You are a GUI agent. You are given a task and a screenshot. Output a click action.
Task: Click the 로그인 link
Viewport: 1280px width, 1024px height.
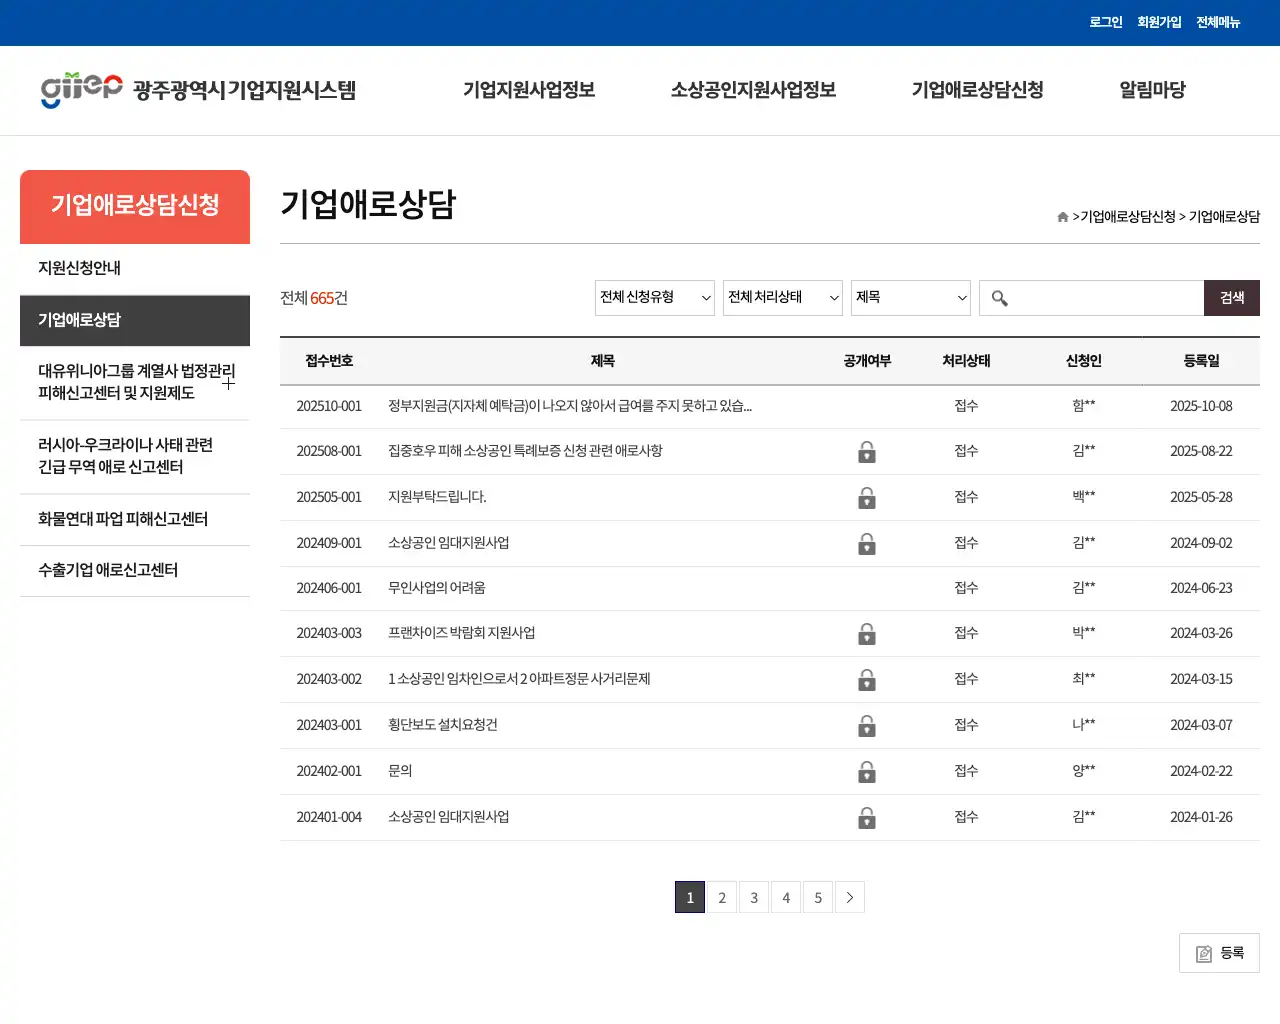tap(1105, 22)
